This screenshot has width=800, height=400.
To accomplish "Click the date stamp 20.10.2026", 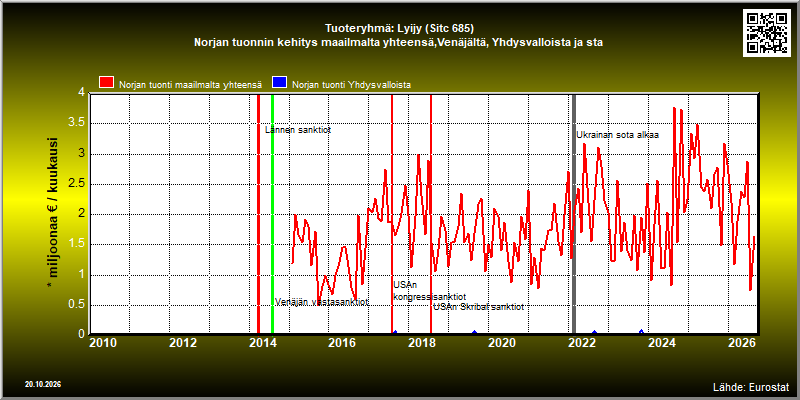I will [43, 384].
